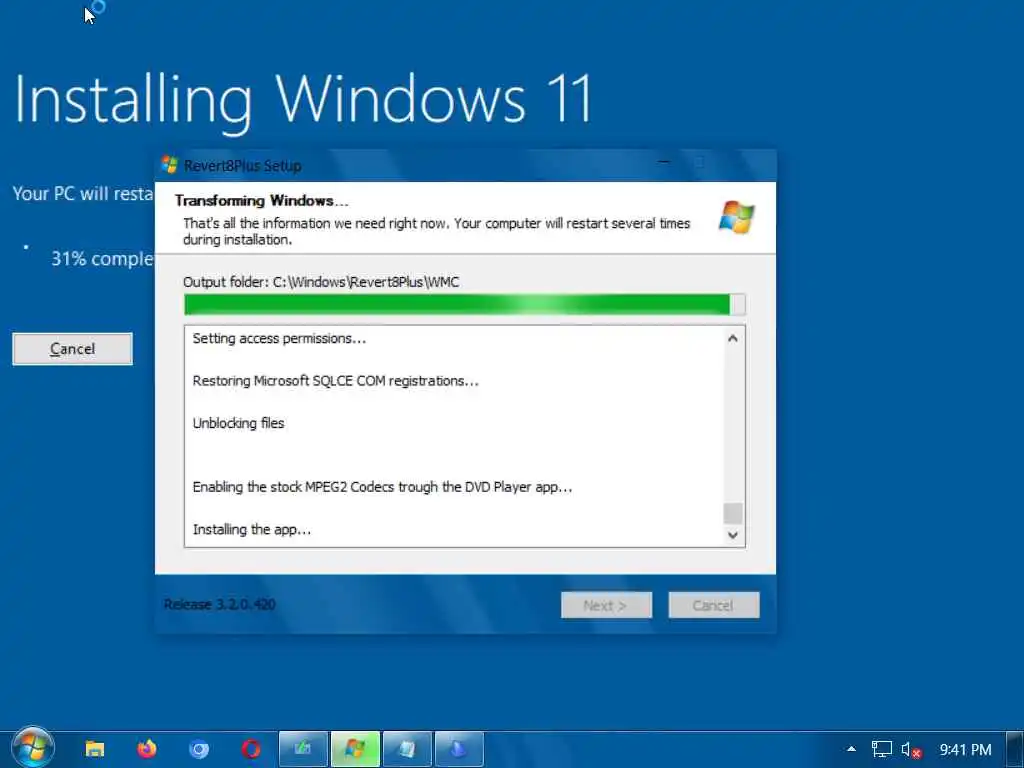The width and height of the screenshot is (1024, 768).
Task: Click the Cancel button in Revert8Plus Setup
Action: pos(714,605)
